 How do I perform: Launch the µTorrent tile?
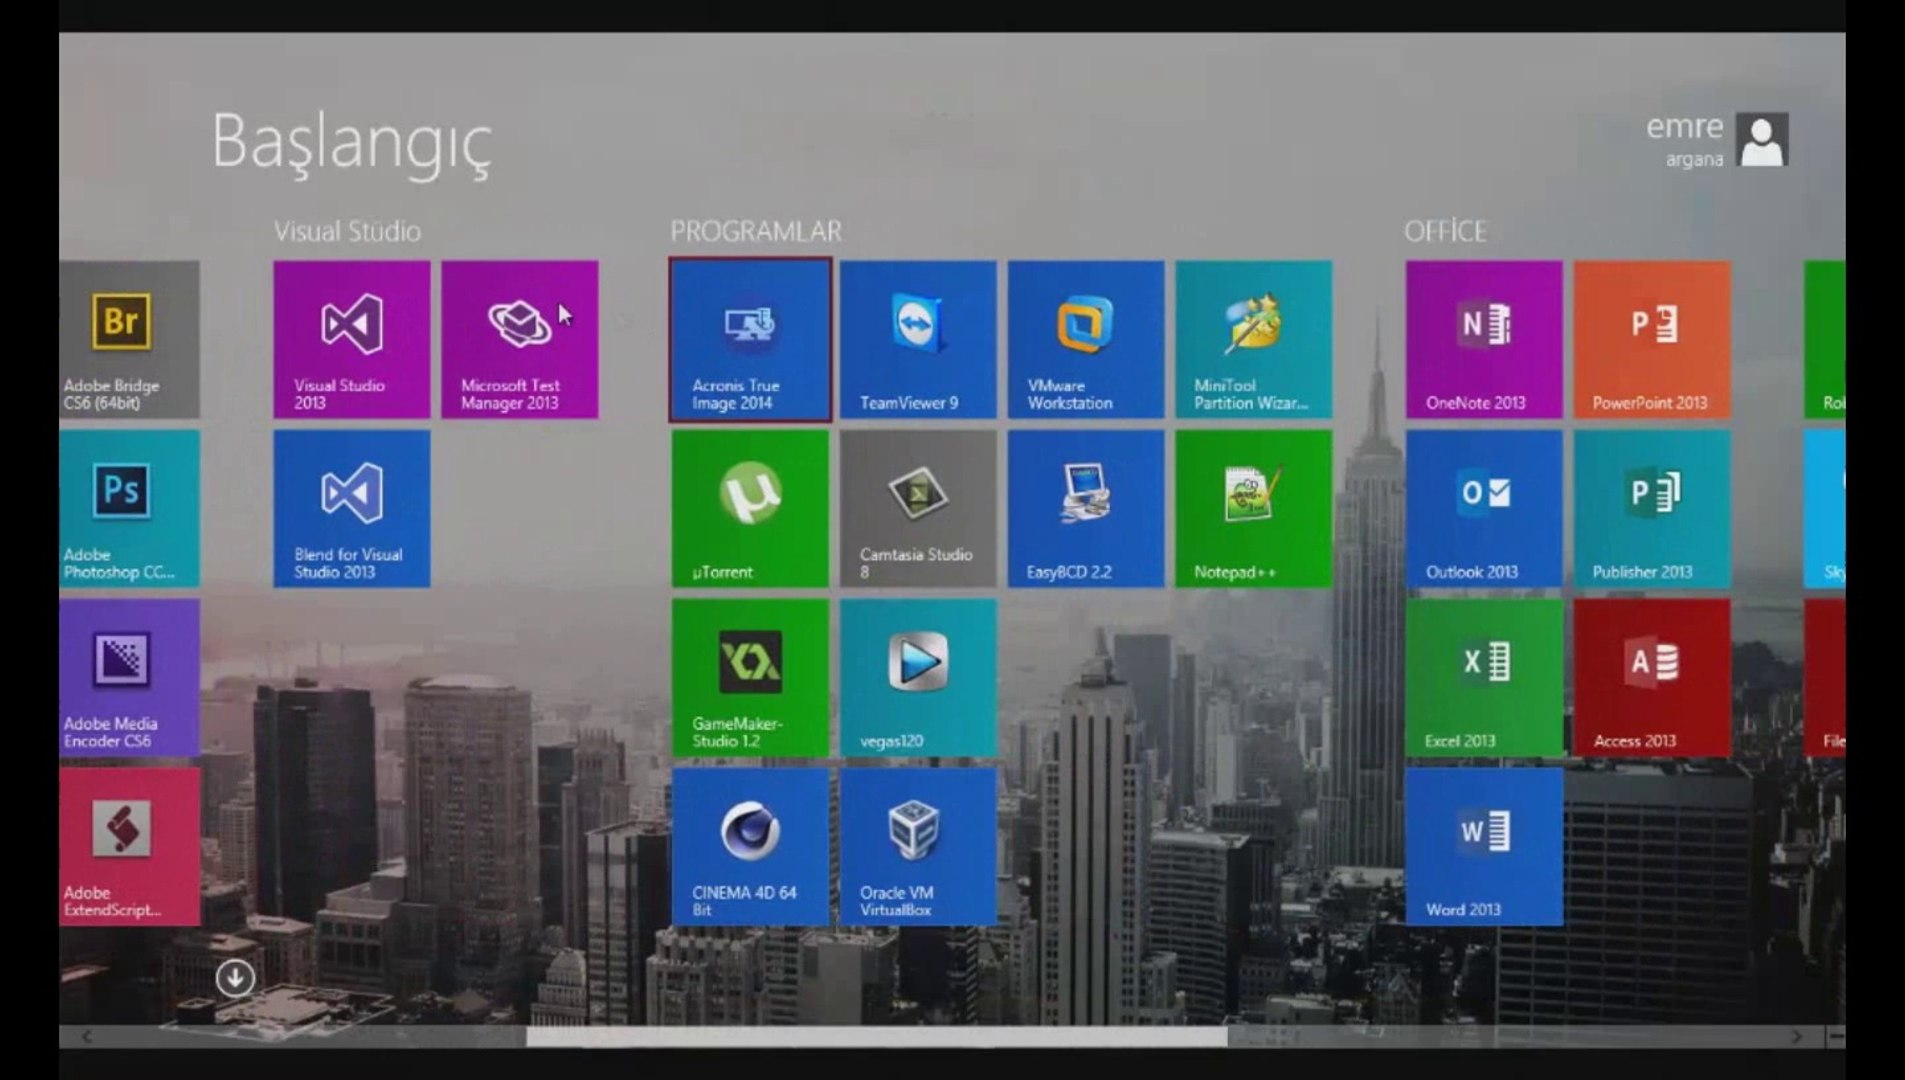click(x=750, y=509)
